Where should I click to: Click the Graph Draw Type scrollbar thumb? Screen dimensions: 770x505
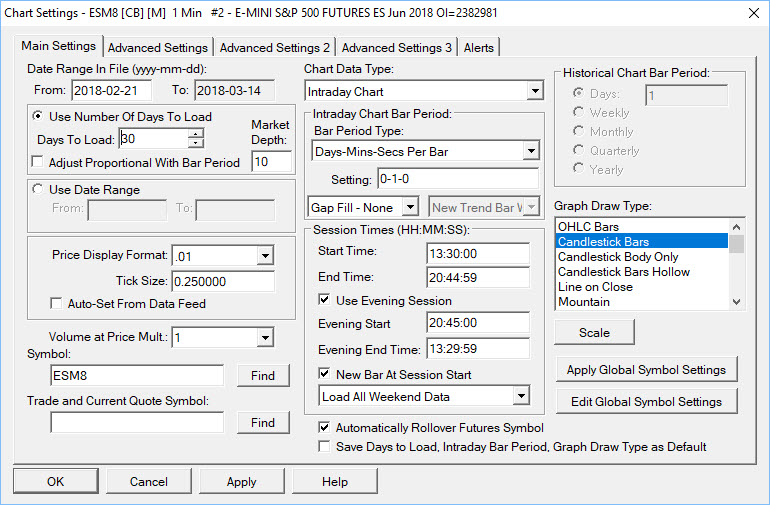[736, 244]
